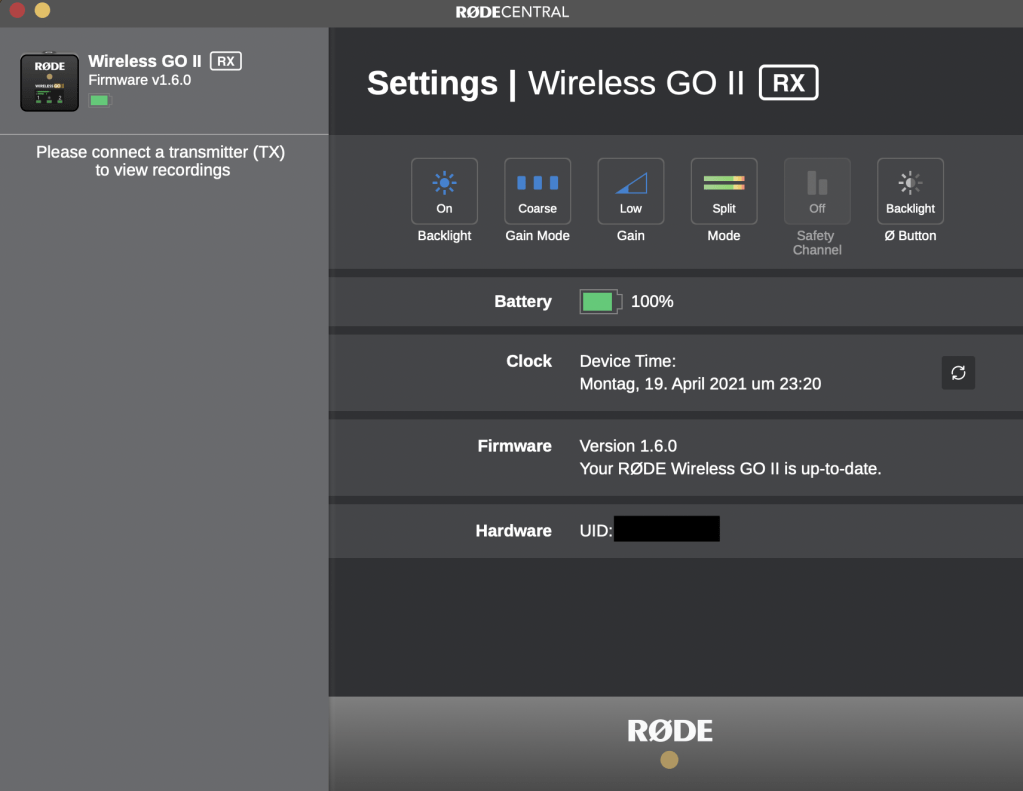The width and height of the screenshot is (1023, 791).
Task: Click the RØDE logo in the footer
Action: point(670,731)
